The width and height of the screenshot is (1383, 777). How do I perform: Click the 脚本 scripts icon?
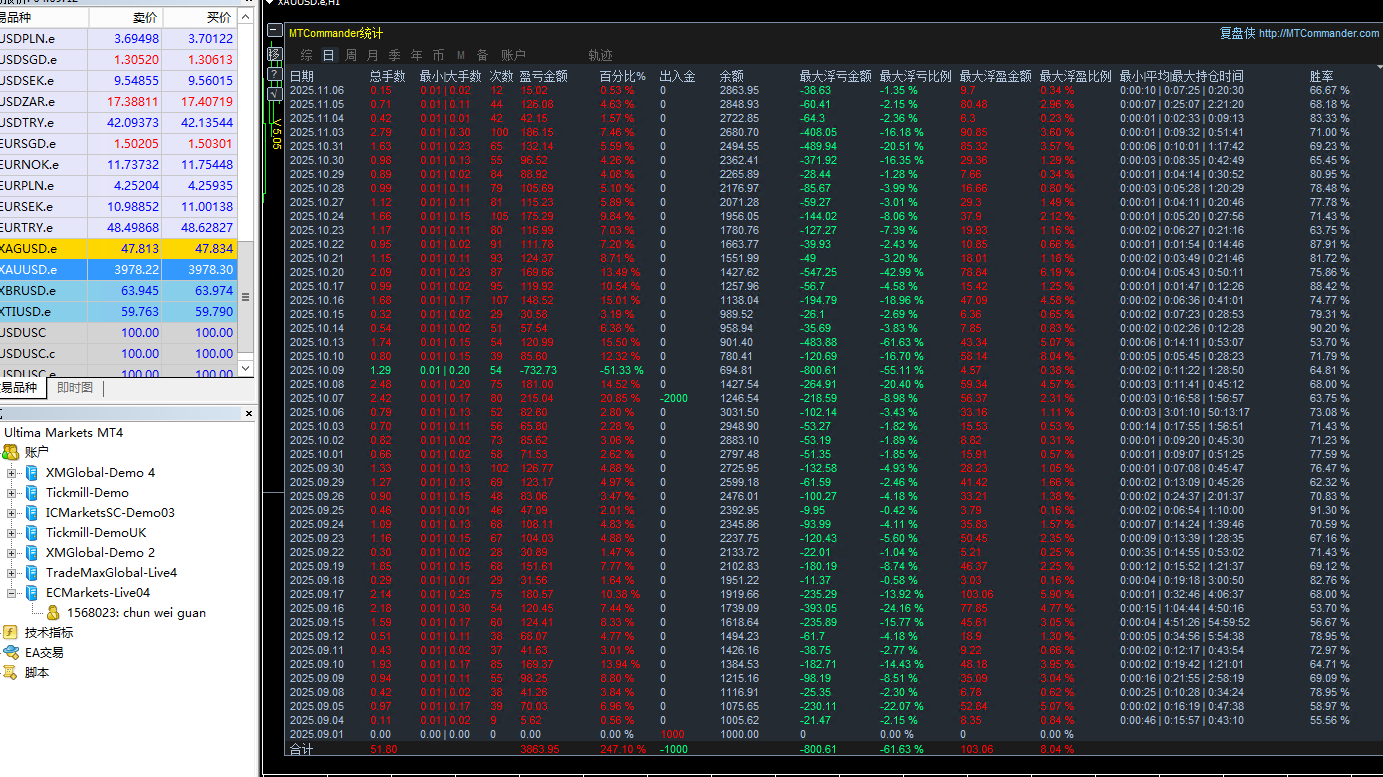coord(11,672)
